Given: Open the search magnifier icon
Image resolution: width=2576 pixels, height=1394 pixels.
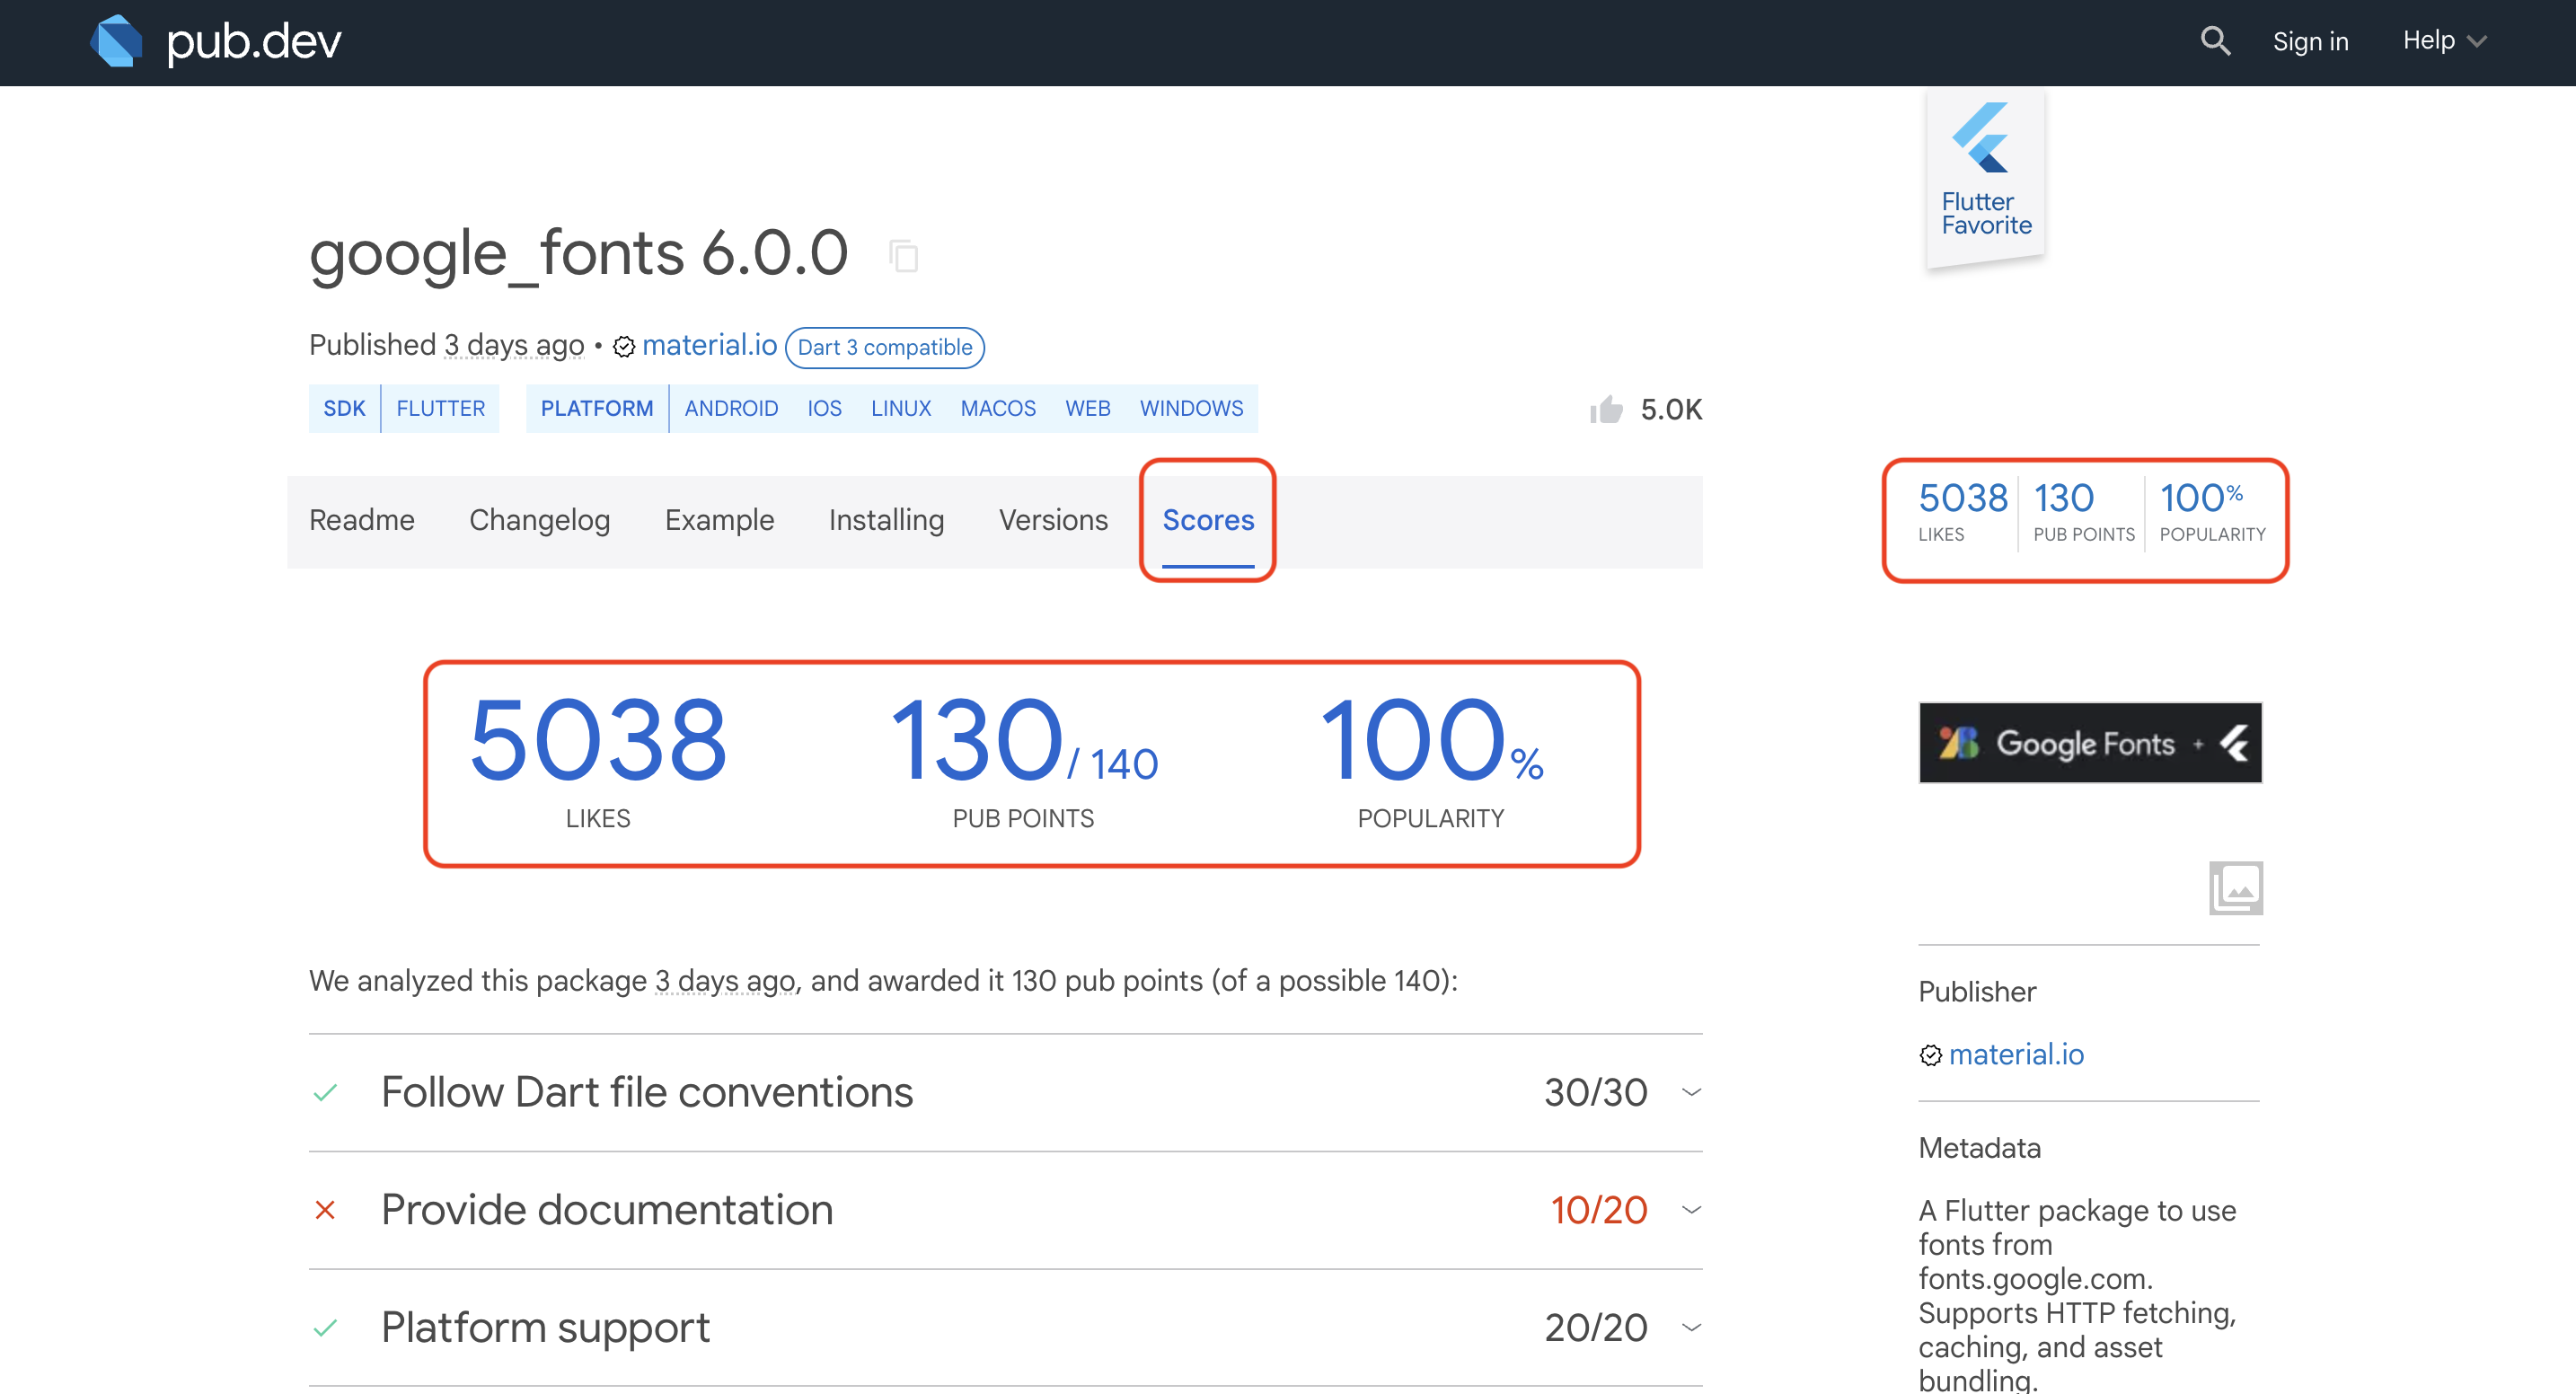Looking at the screenshot, I should point(2215,41).
